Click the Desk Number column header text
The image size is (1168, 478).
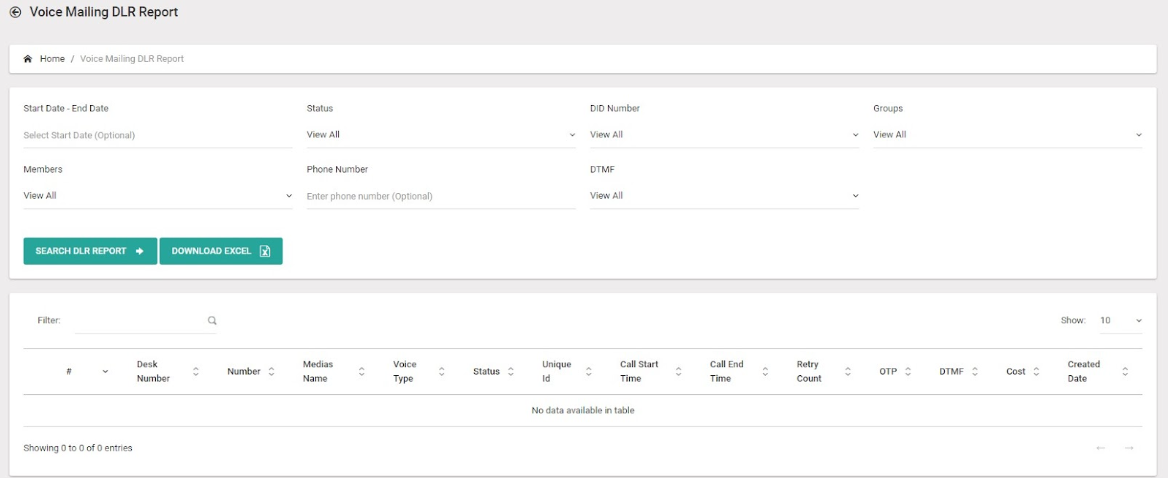pos(153,372)
